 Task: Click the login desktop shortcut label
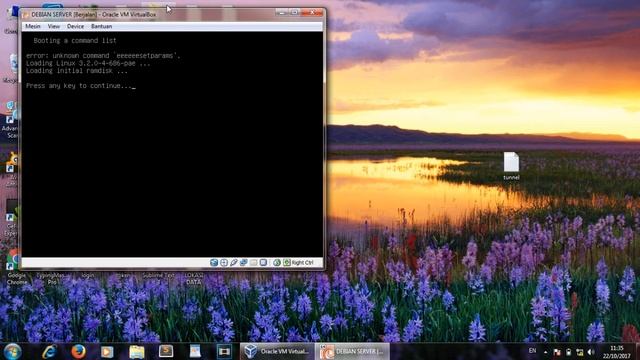pos(87,276)
